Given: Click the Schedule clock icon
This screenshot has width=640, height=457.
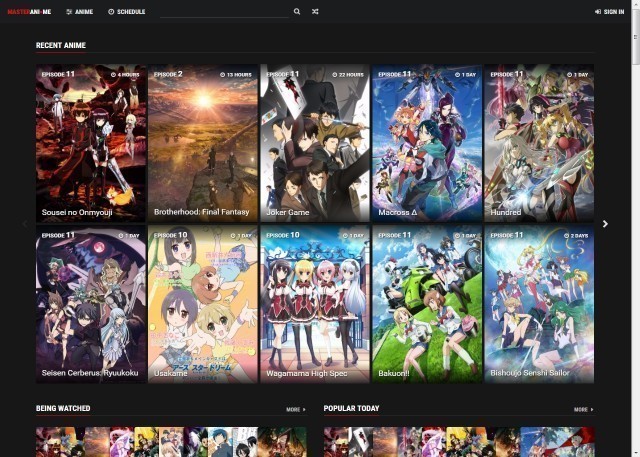Looking at the screenshot, I should tap(111, 12).
